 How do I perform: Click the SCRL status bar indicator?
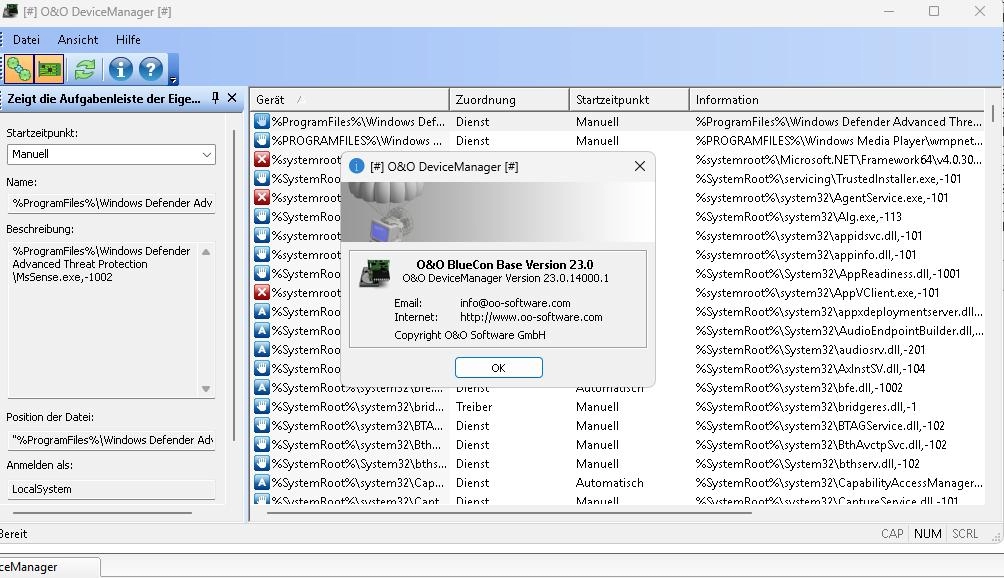(965, 534)
